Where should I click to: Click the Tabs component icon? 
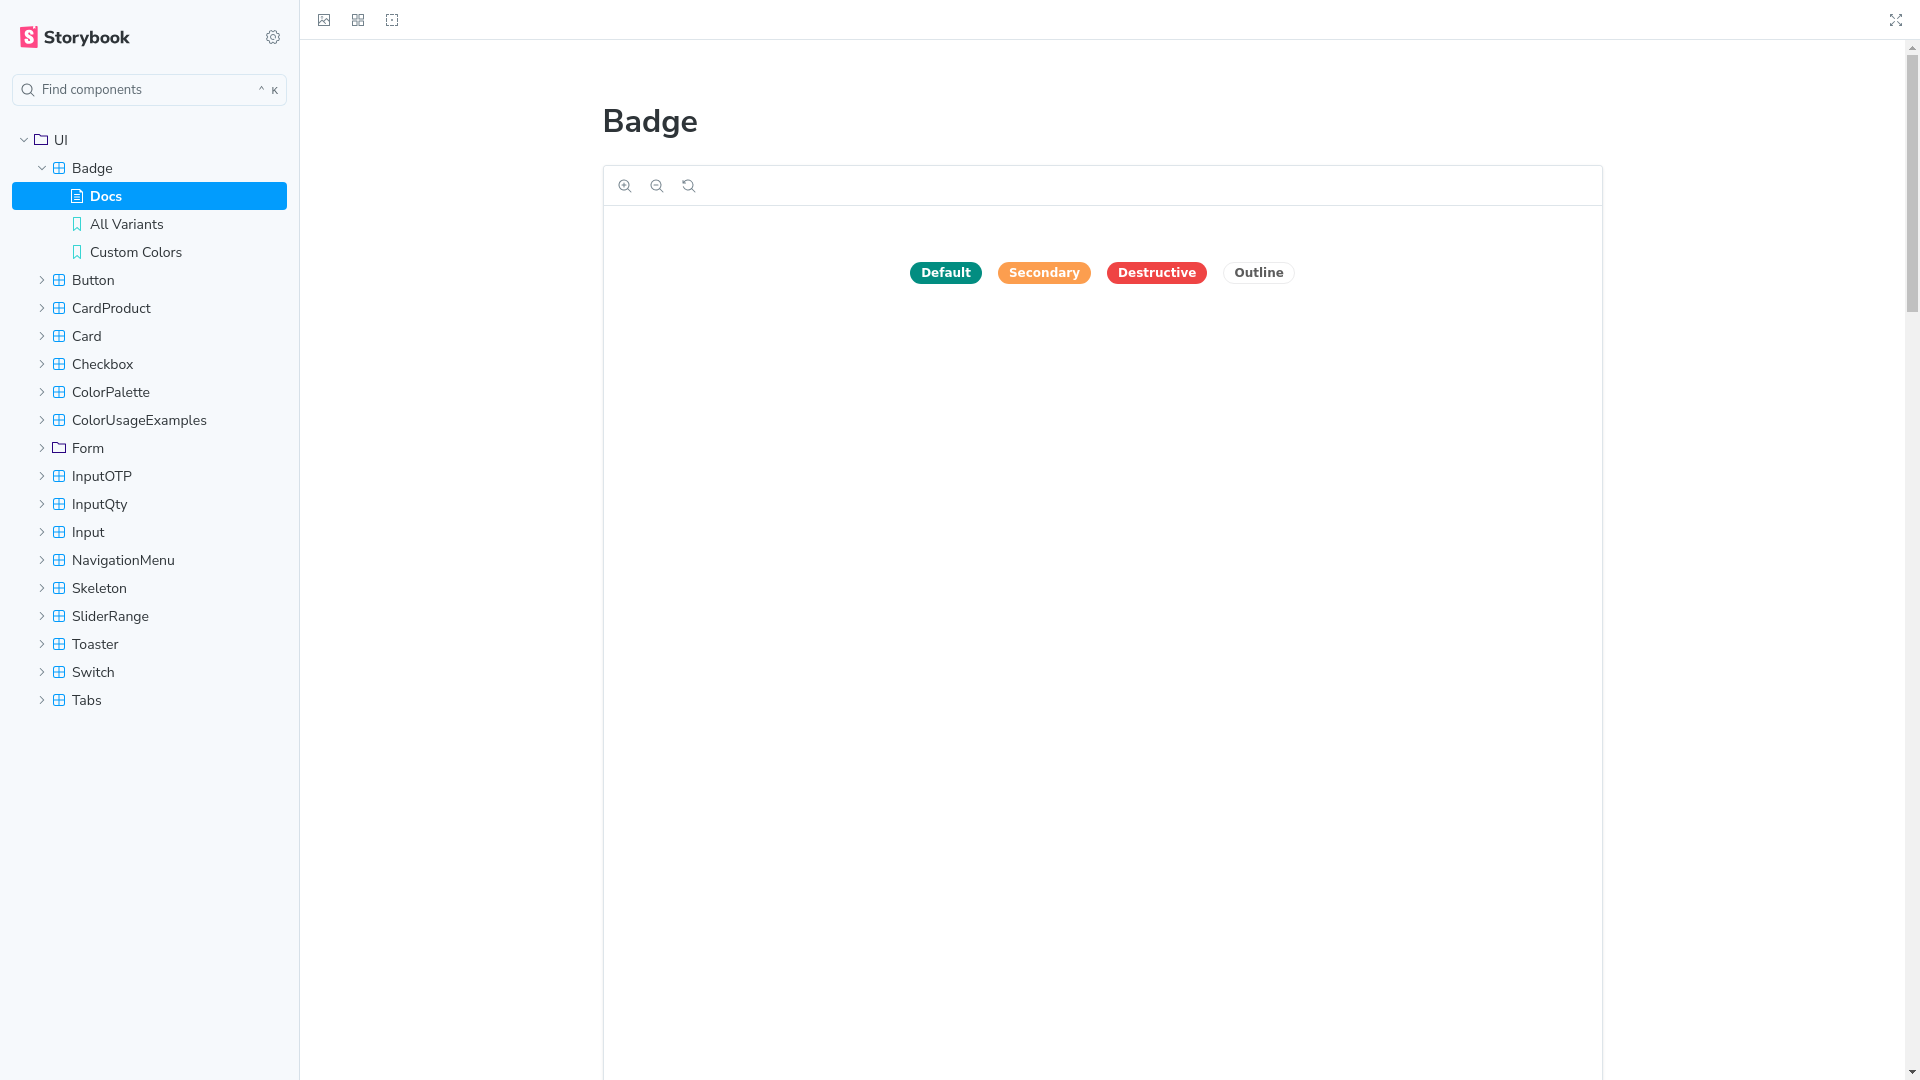59,700
